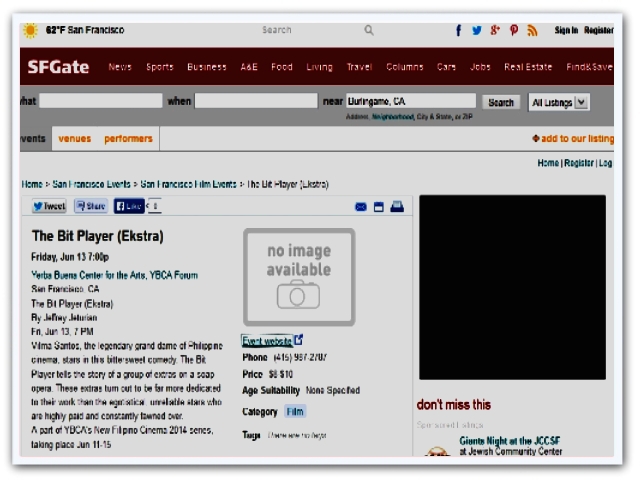Open the Pinterest icon in header
The width and height of the screenshot is (640, 480).
[514, 31]
